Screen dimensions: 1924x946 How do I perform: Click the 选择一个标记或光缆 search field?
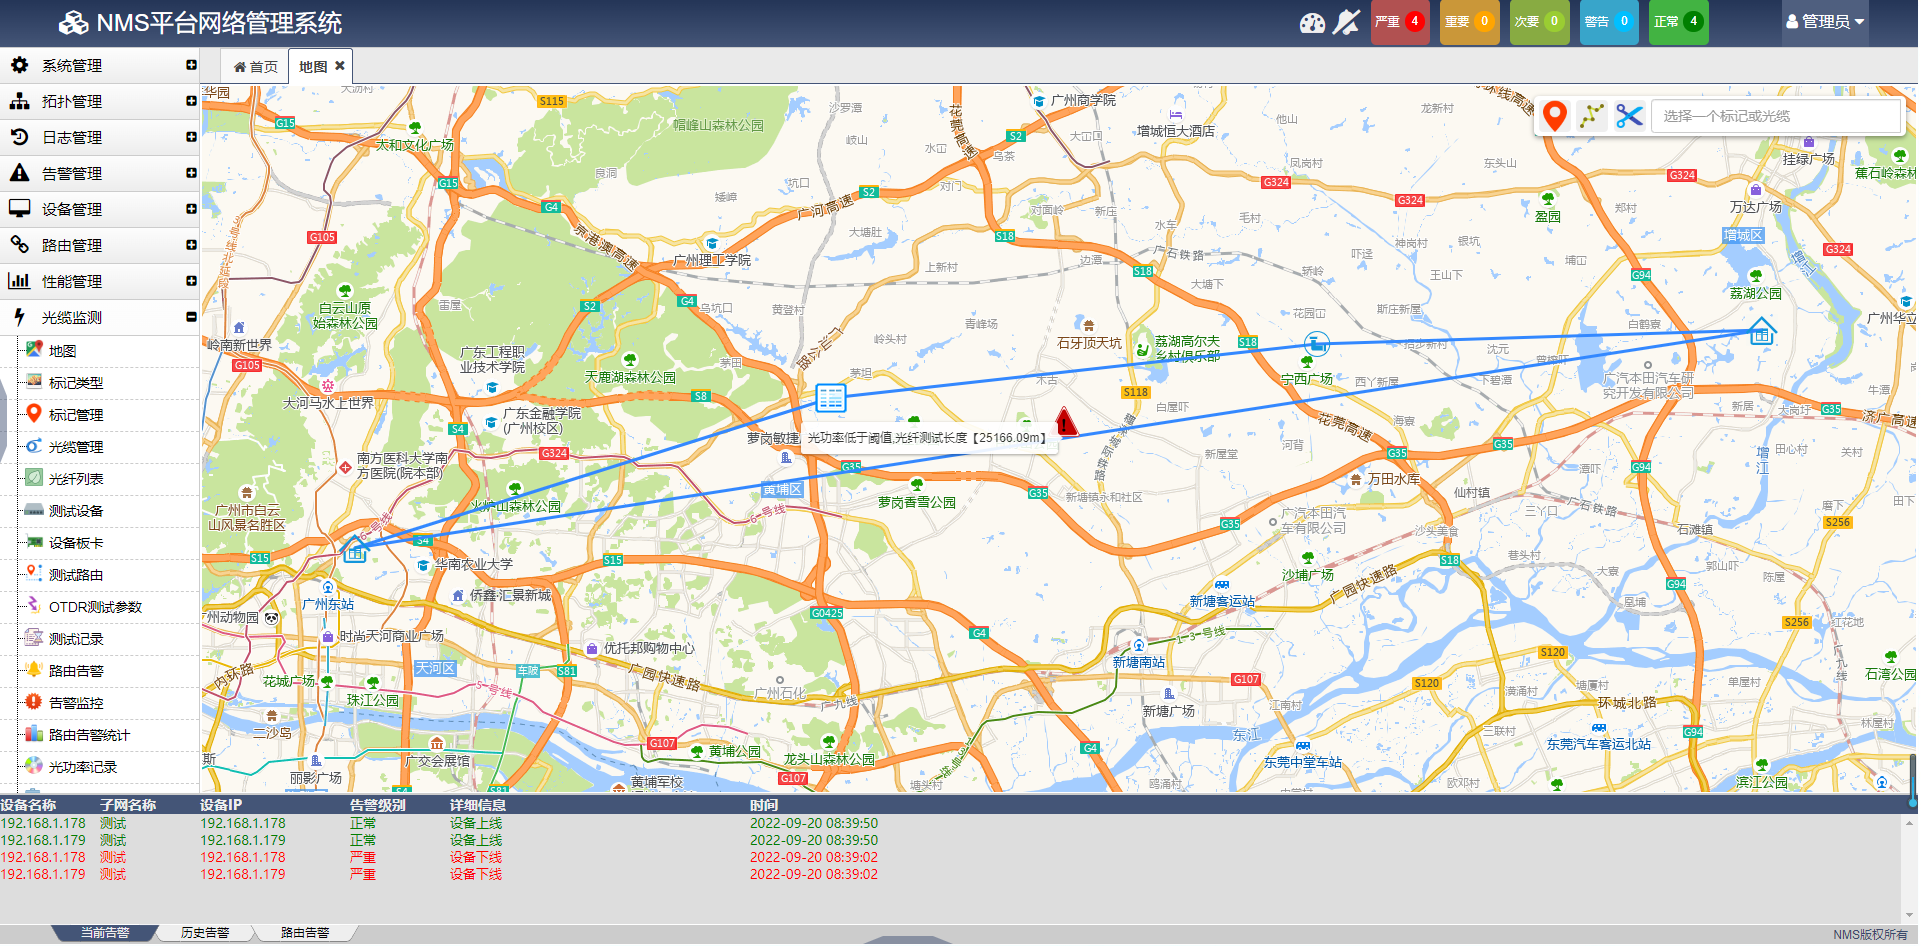(1775, 116)
